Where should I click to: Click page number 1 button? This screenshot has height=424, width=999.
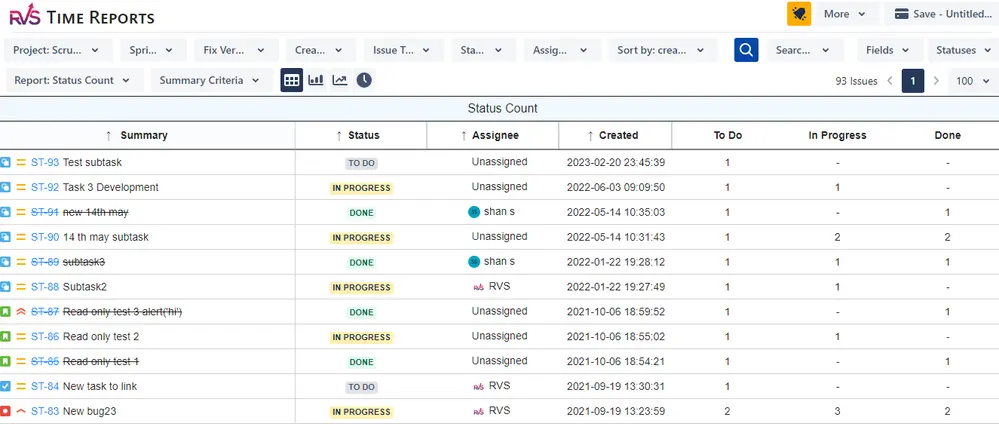coord(913,81)
